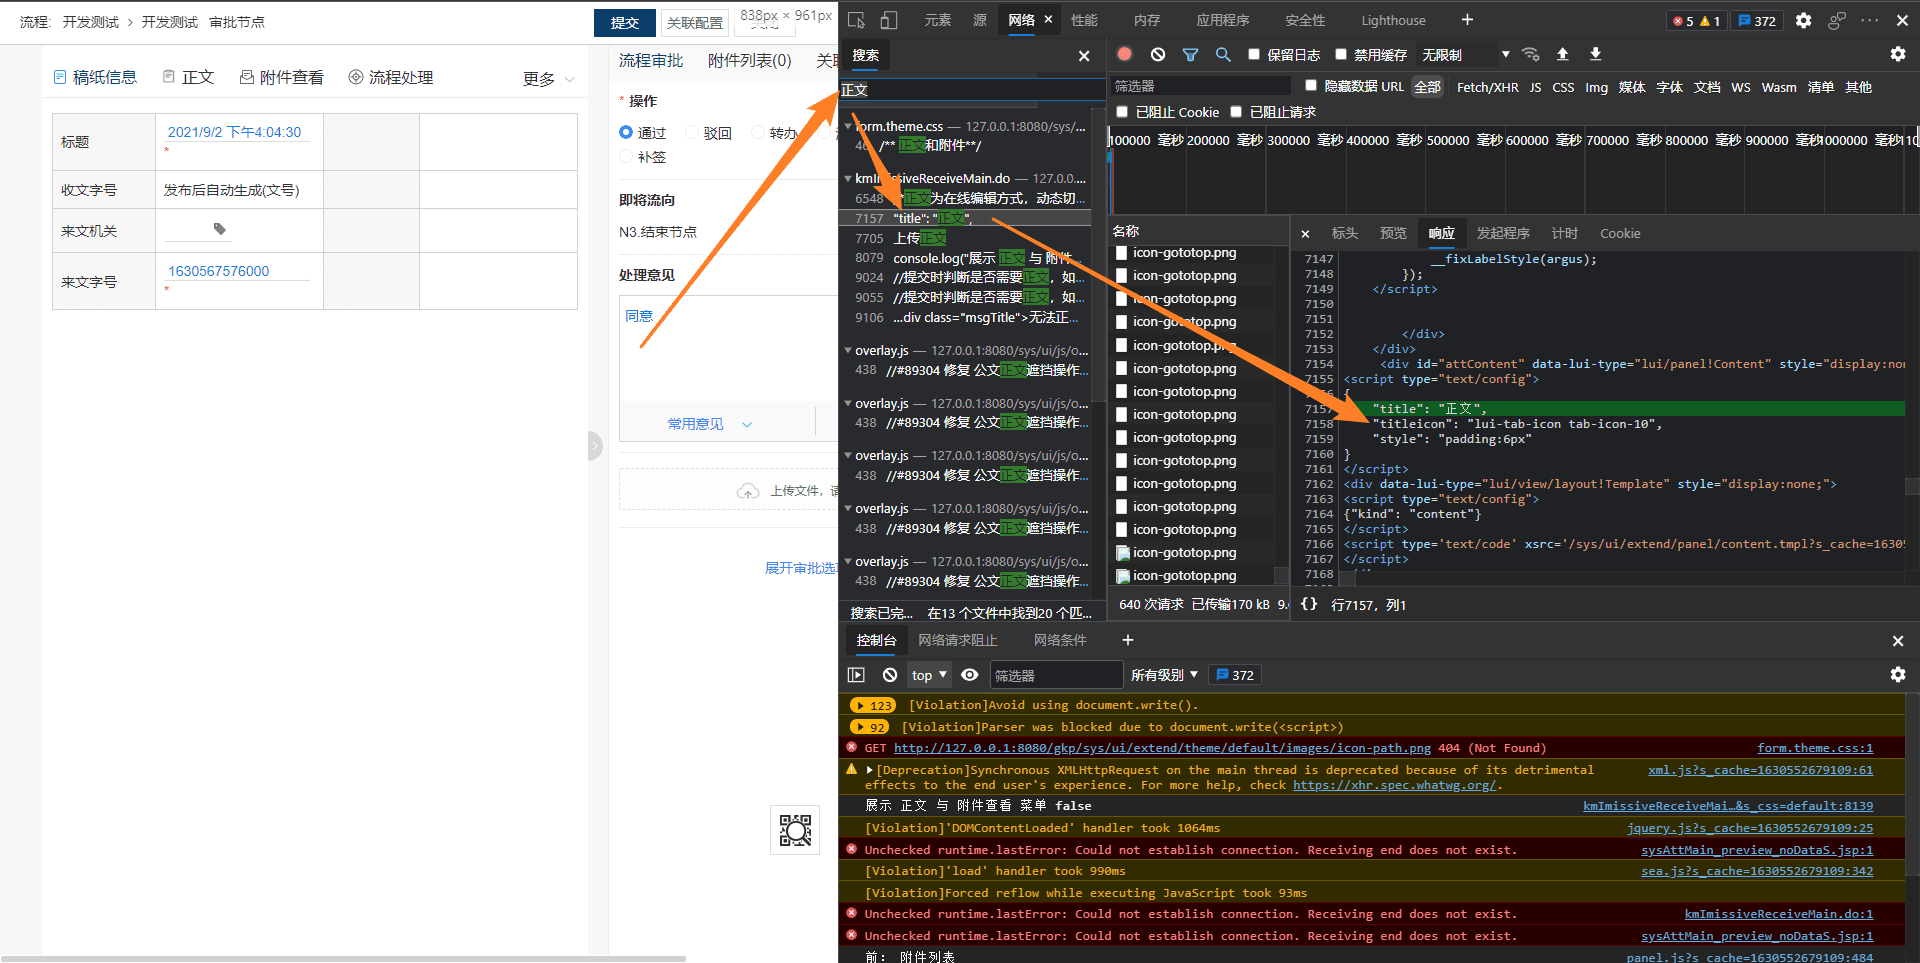
Task: Open console settings gear icon
Action: point(1897,675)
